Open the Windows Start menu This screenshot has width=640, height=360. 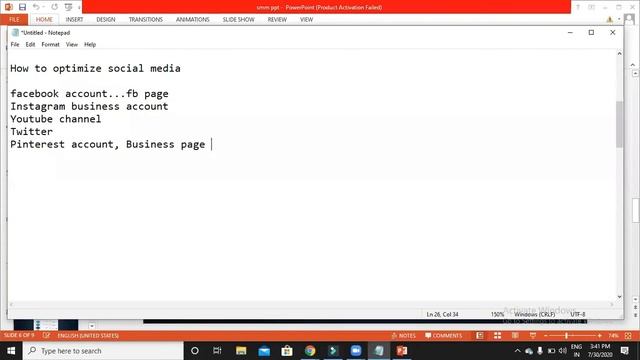11,351
